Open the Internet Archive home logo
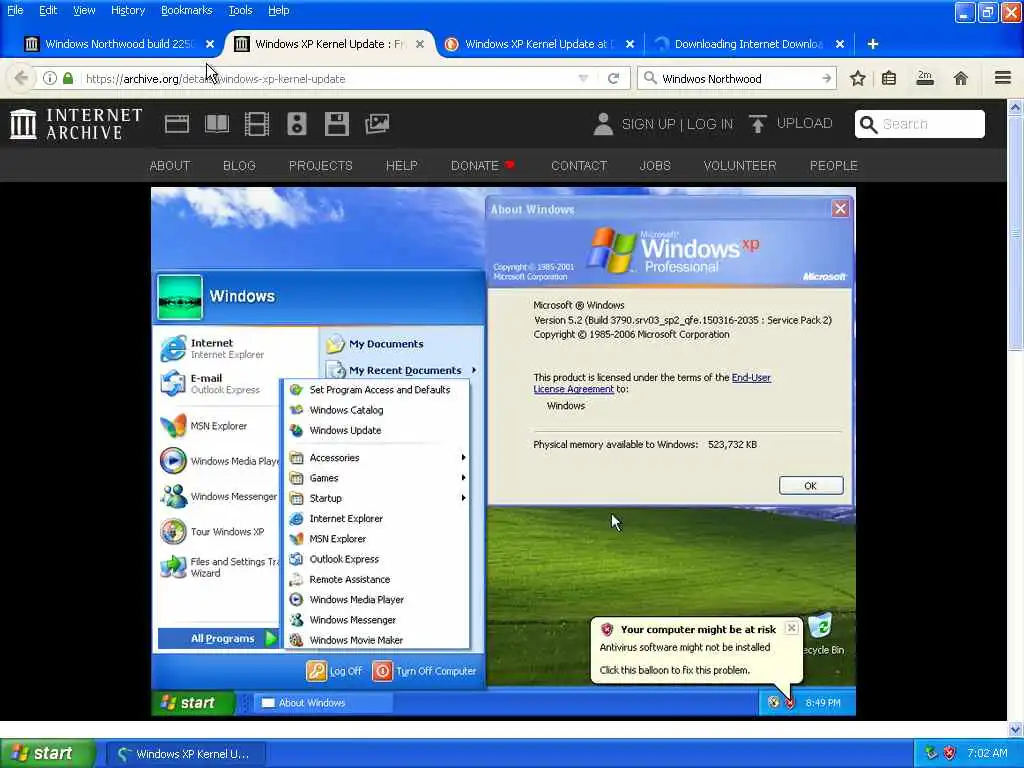Image resolution: width=1024 pixels, height=768 pixels. [x=76, y=123]
